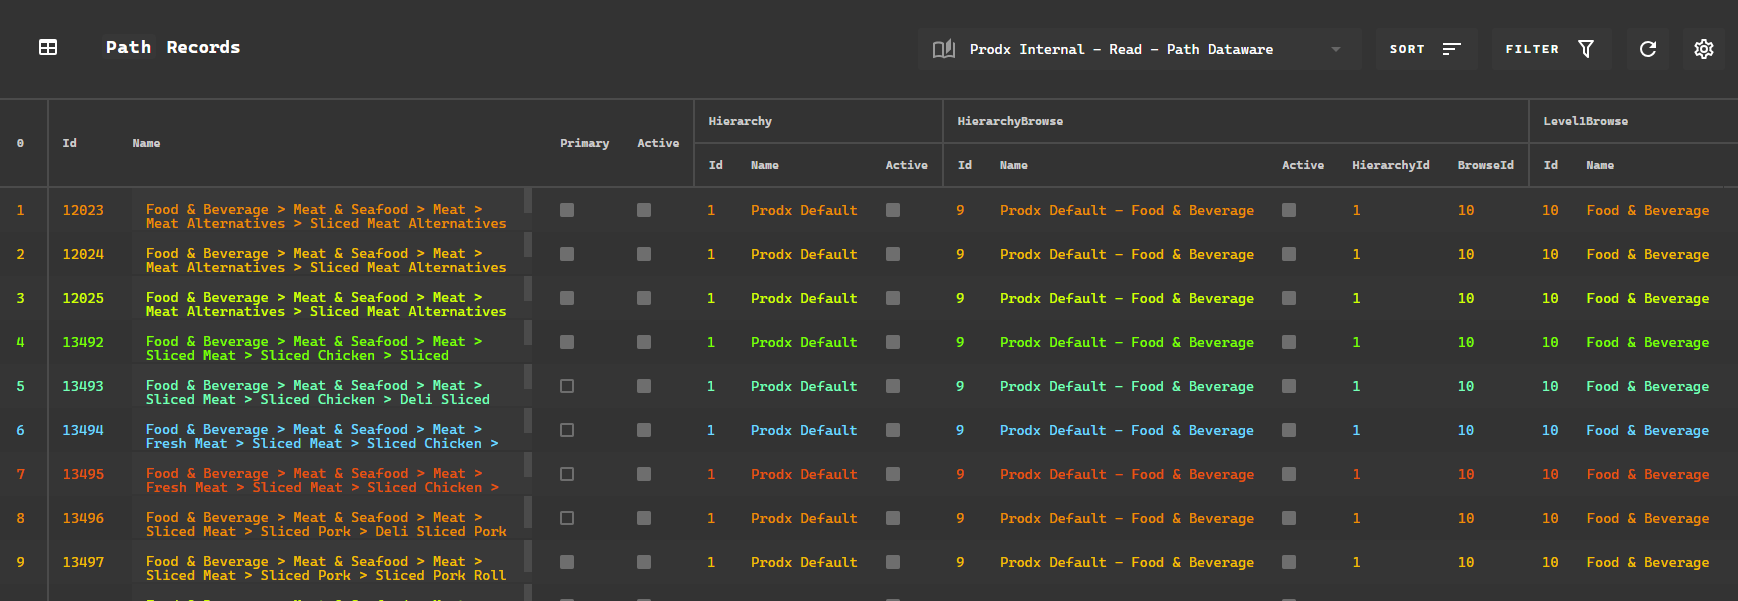This screenshot has width=1738, height=601.
Task: Click the table grid icon beside Path Records
Action: [x=48, y=47]
